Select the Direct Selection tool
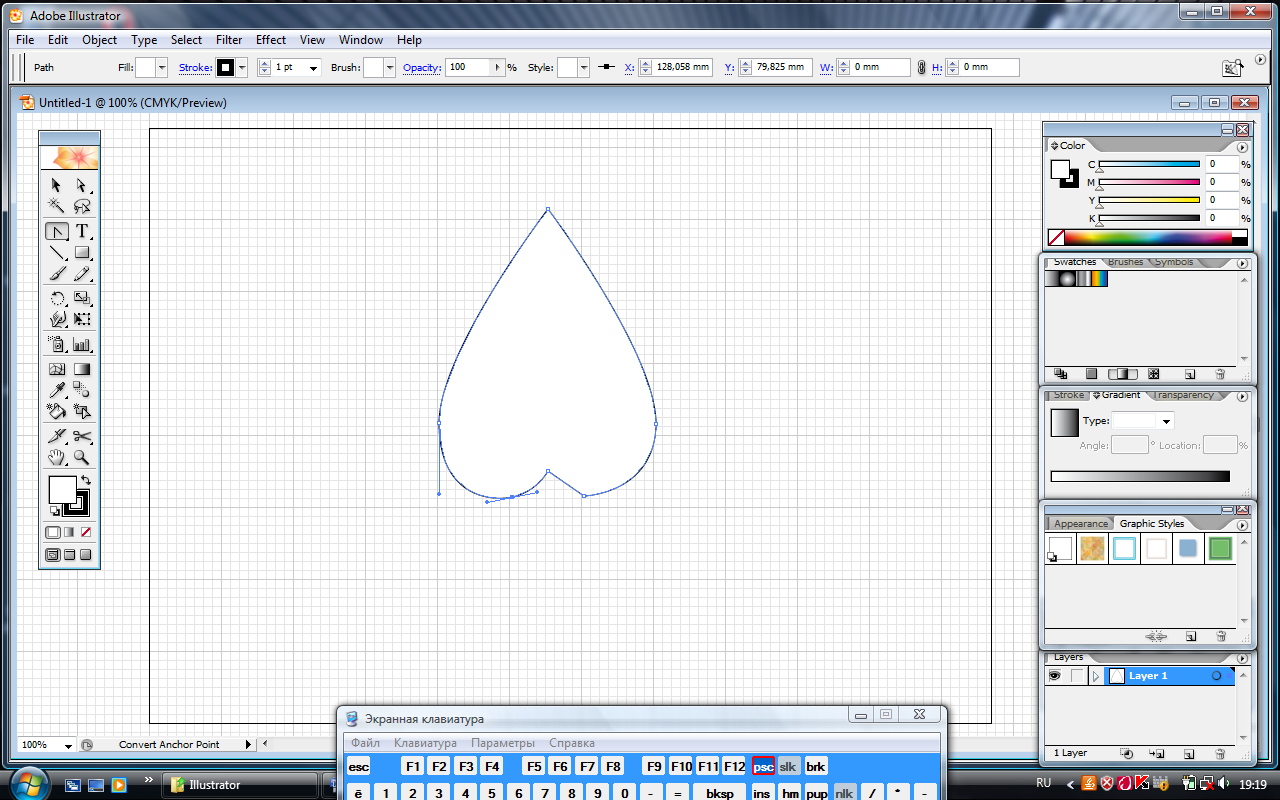The width and height of the screenshot is (1280, 800). point(82,185)
